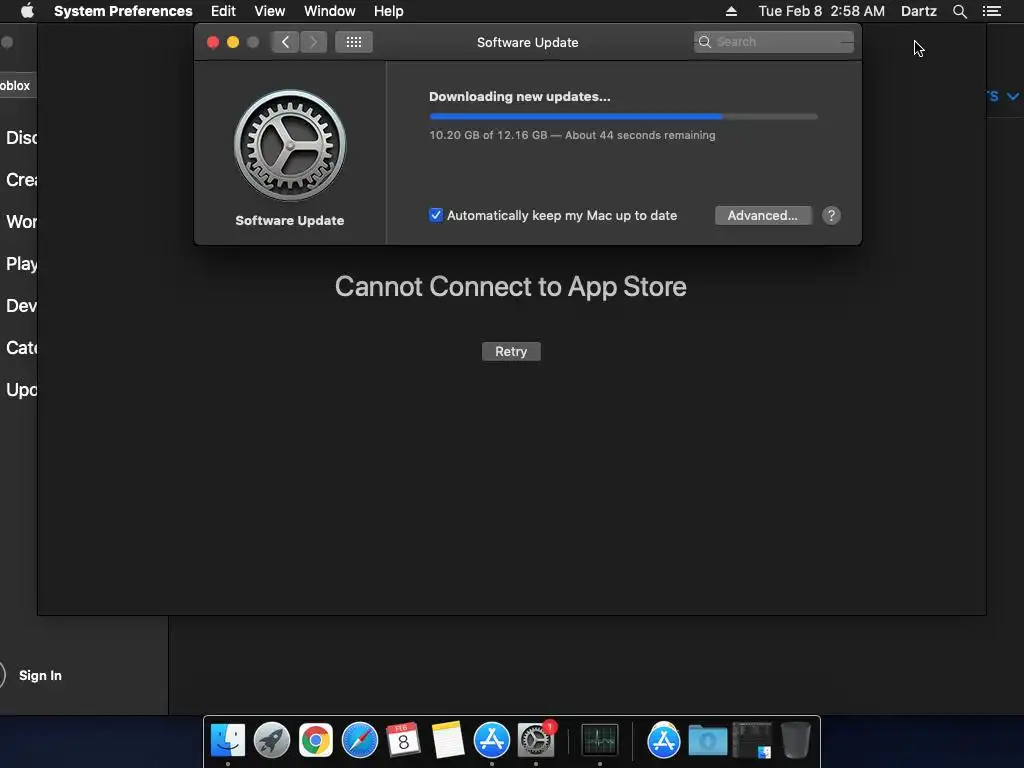Click Retry in the App Store window

point(511,351)
